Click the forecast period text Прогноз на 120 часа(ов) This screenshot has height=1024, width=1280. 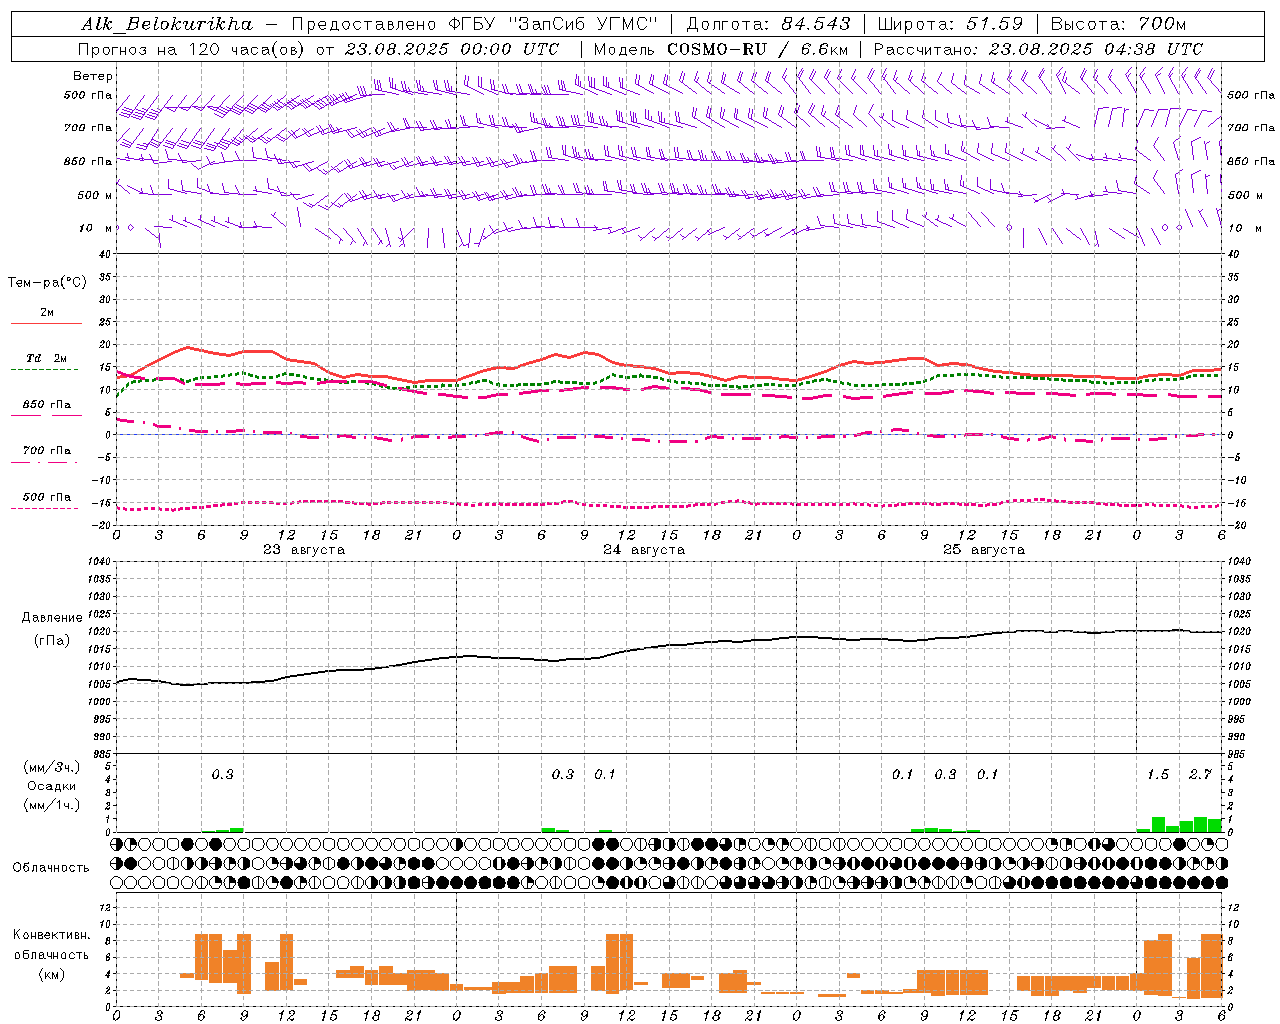192,49
